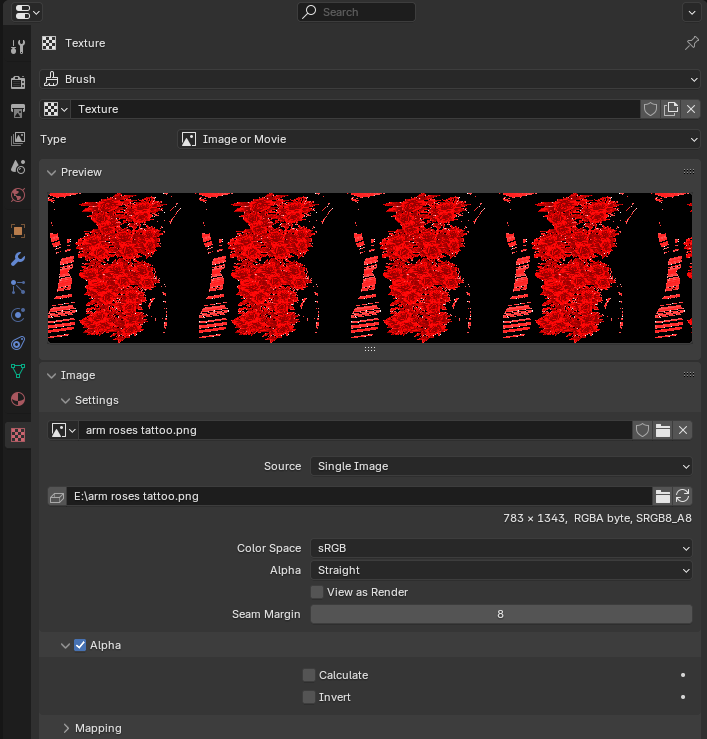
Task: Open the Particles properties tab
Action: coord(18,287)
